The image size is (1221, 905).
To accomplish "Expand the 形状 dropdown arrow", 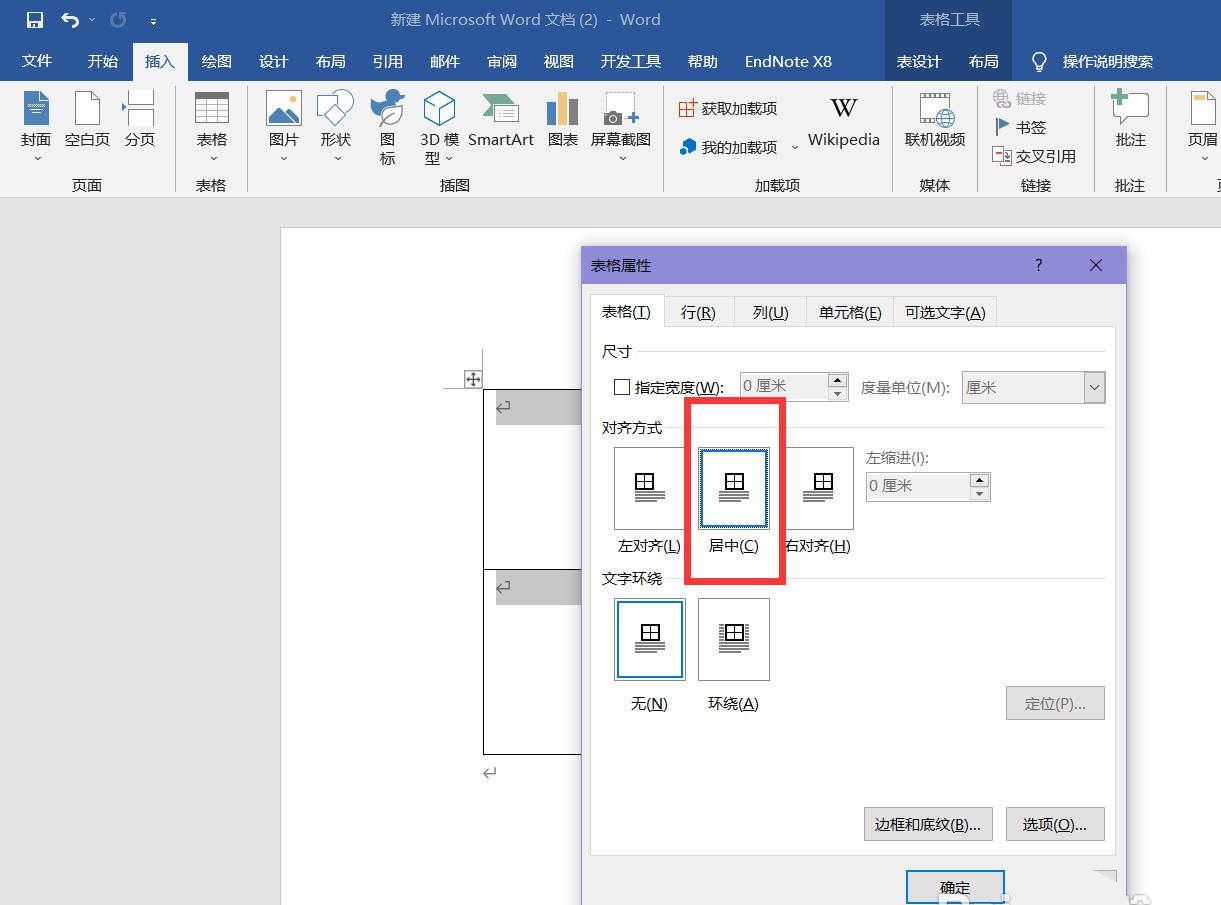I will [336, 158].
